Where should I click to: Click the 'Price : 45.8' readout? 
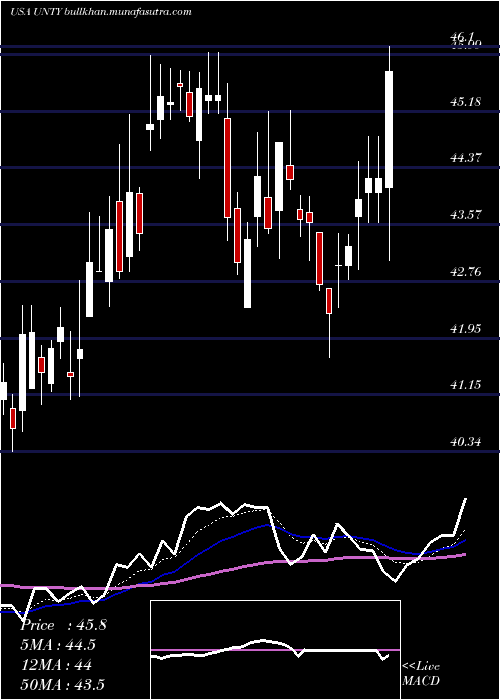click(63, 625)
